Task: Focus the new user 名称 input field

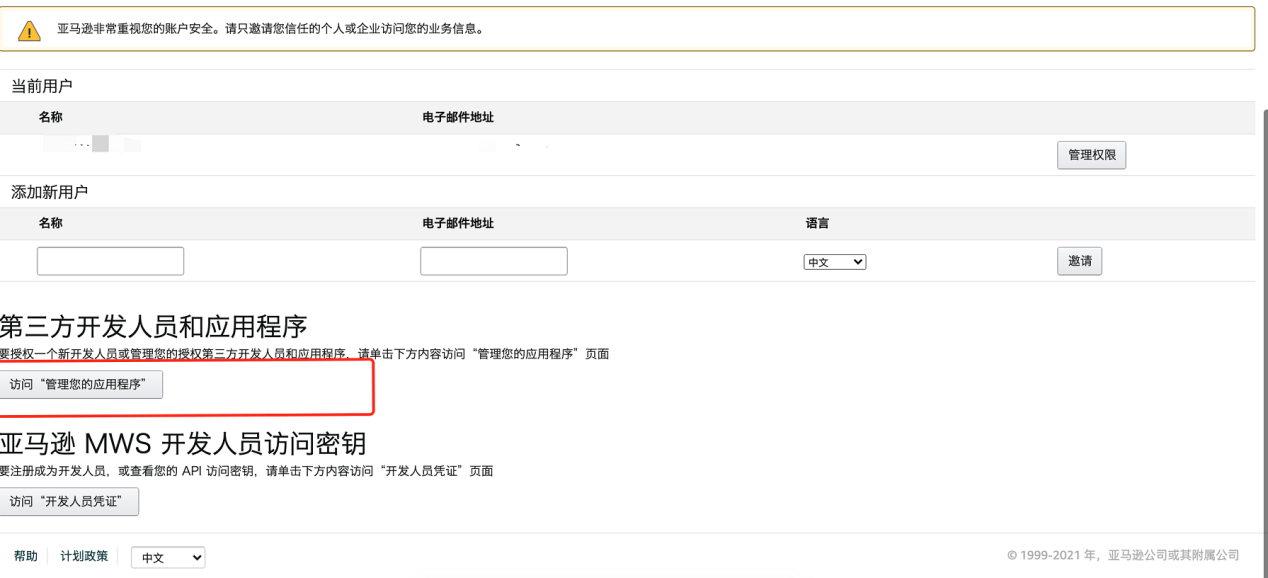Action: click(x=110, y=261)
